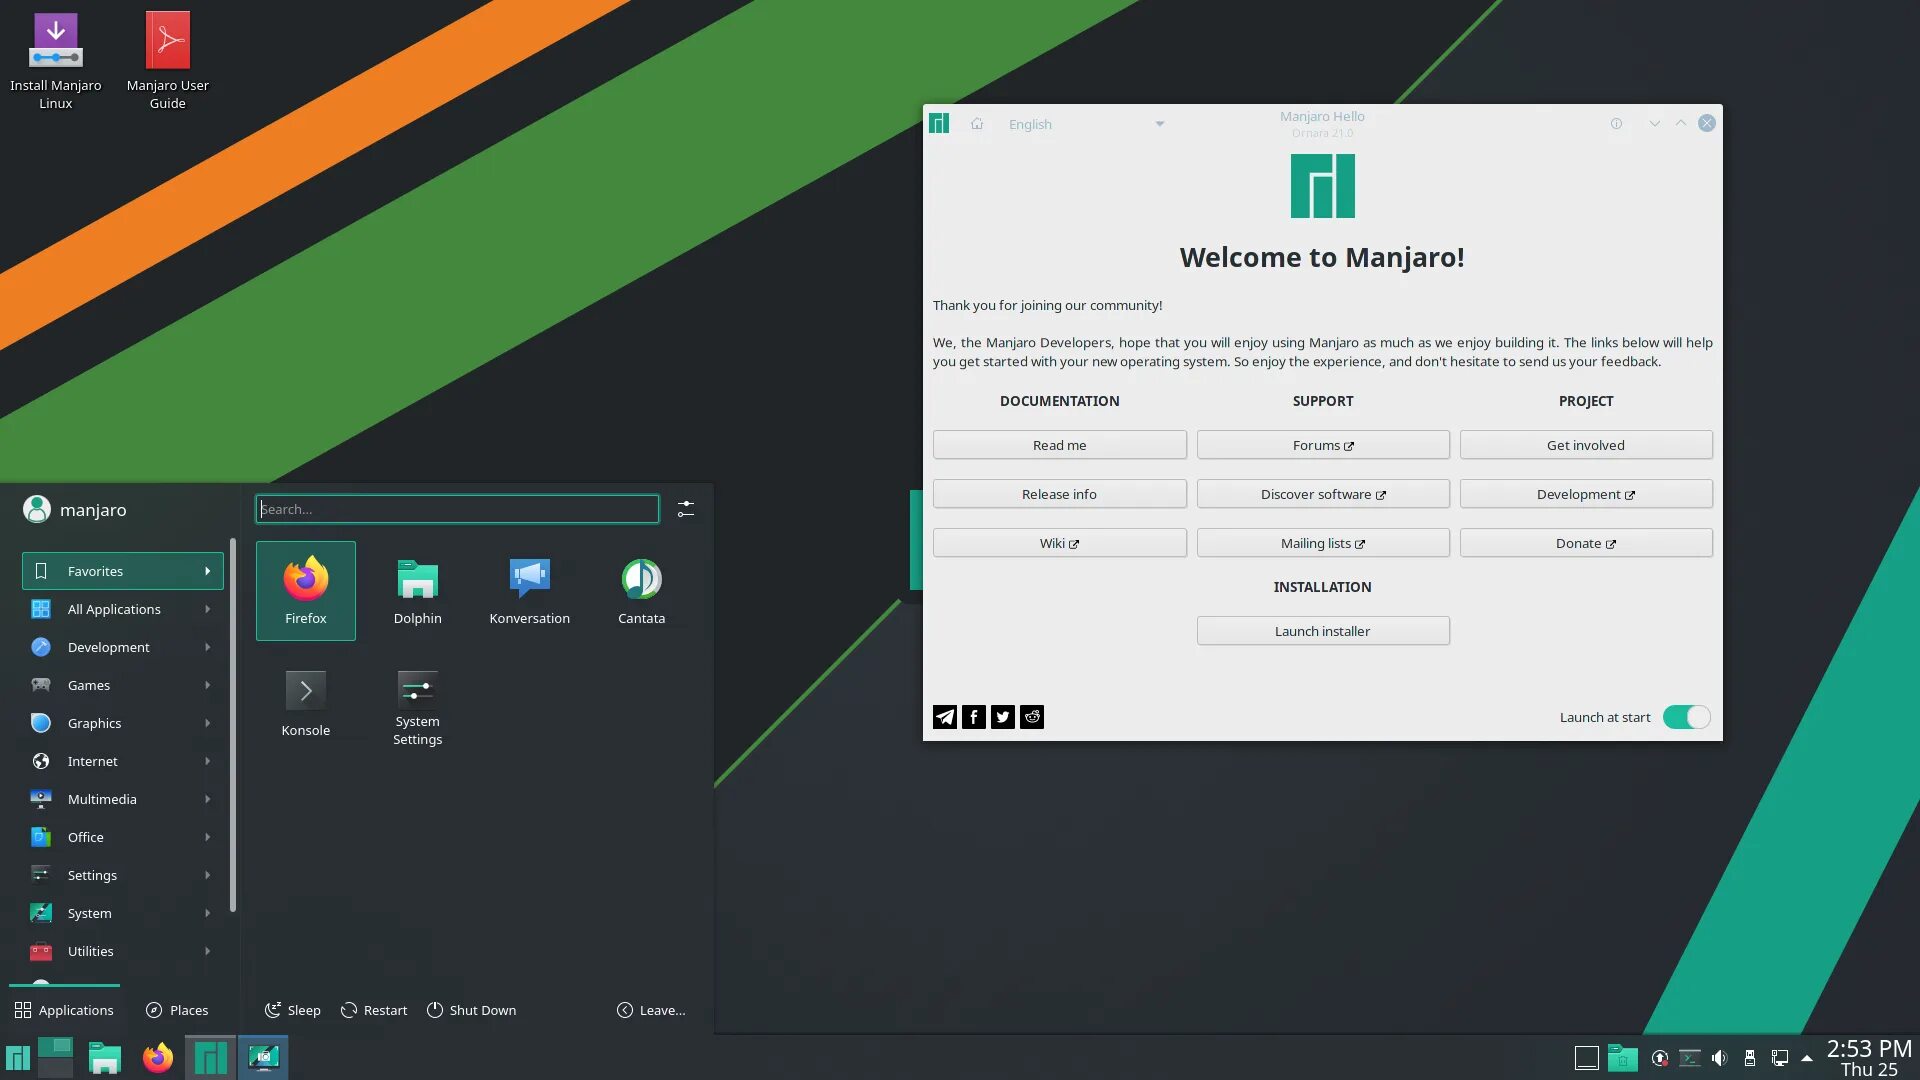This screenshot has height=1080, width=1920.
Task: Open the Reddit social link icon
Action: click(x=1032, y=717)
